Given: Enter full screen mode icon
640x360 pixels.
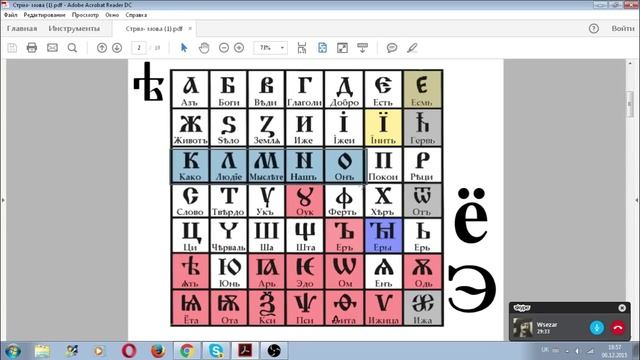Looking at the screenshot, I should 342,48.
